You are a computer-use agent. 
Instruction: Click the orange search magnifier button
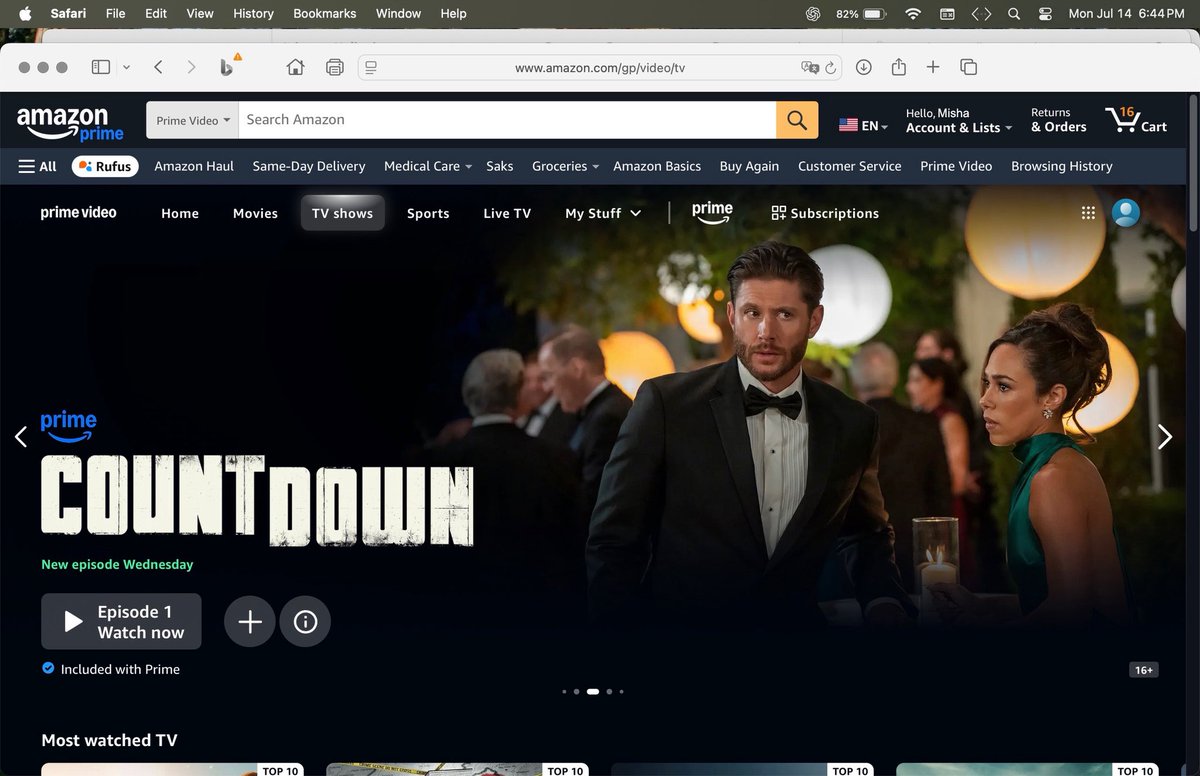797,120
